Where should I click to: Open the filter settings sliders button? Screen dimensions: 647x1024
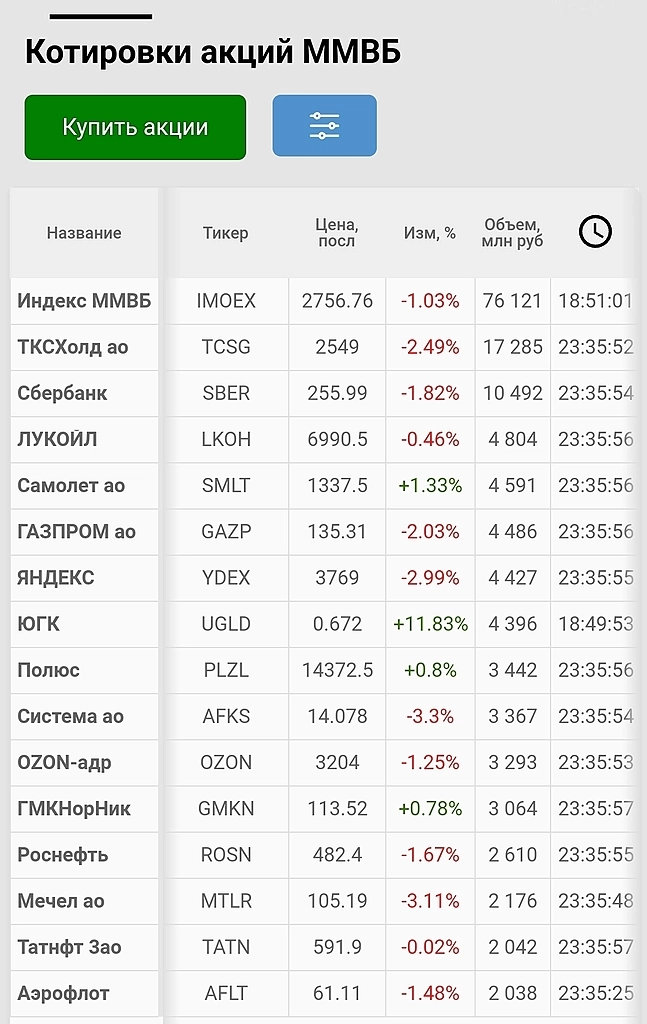324,126
